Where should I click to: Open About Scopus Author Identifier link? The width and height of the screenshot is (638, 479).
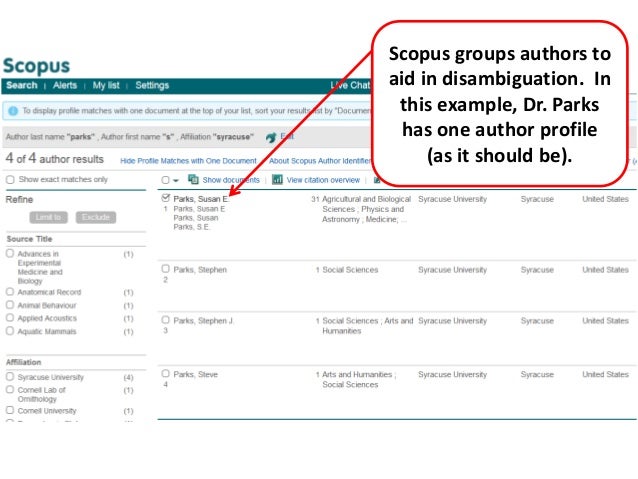pos(320,161)
